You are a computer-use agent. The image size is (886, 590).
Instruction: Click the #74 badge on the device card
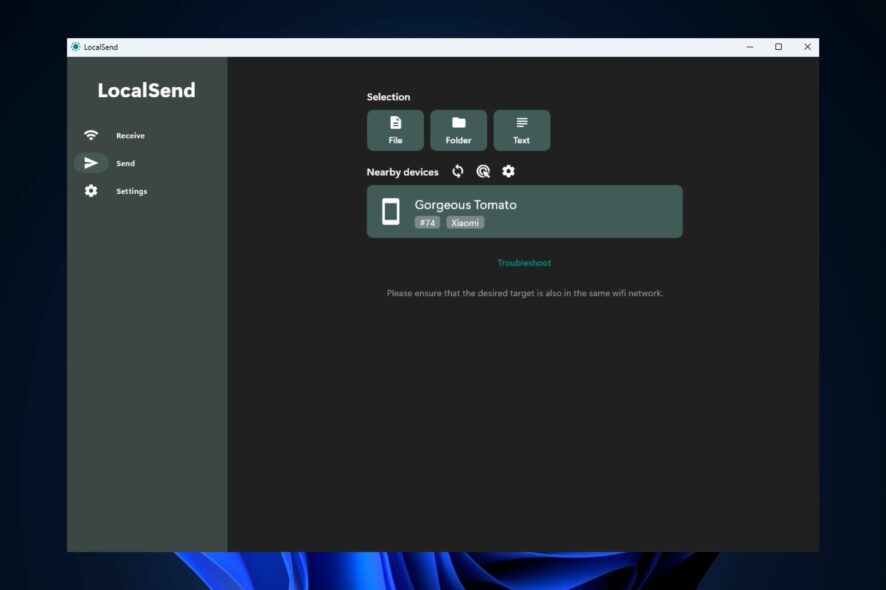pos(427,222)
